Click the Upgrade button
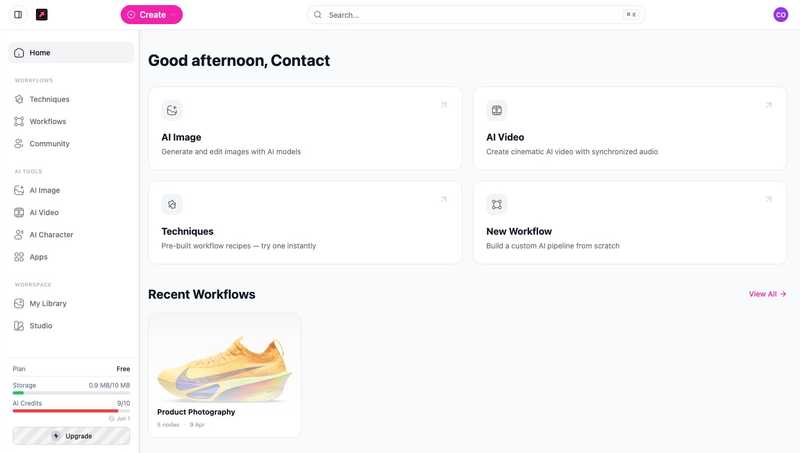Screen dimensions: 800x453 (x=71, y=436)
